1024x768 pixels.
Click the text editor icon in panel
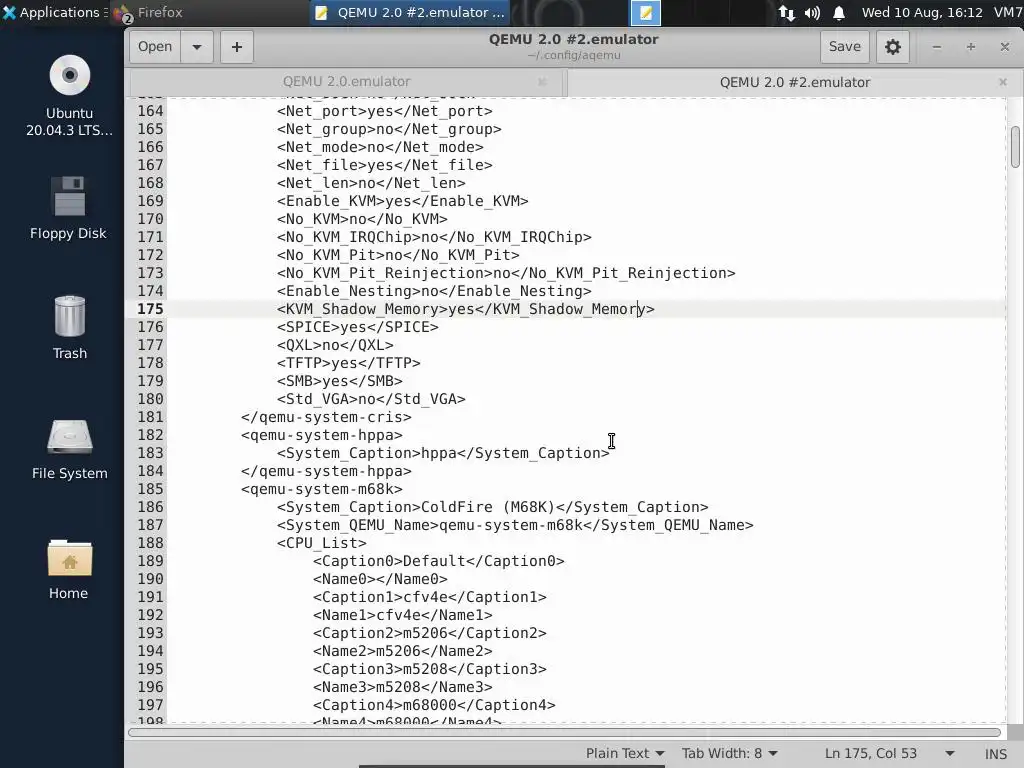coord(645,12)
